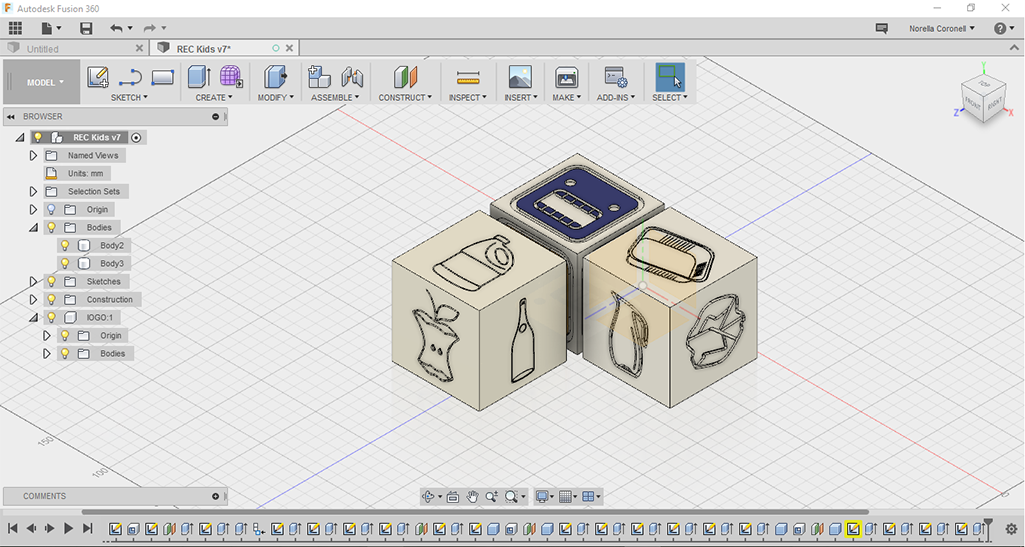Select the Create Sketch tool
This screenshot has width=1025, height=547.
coord(97,77)
